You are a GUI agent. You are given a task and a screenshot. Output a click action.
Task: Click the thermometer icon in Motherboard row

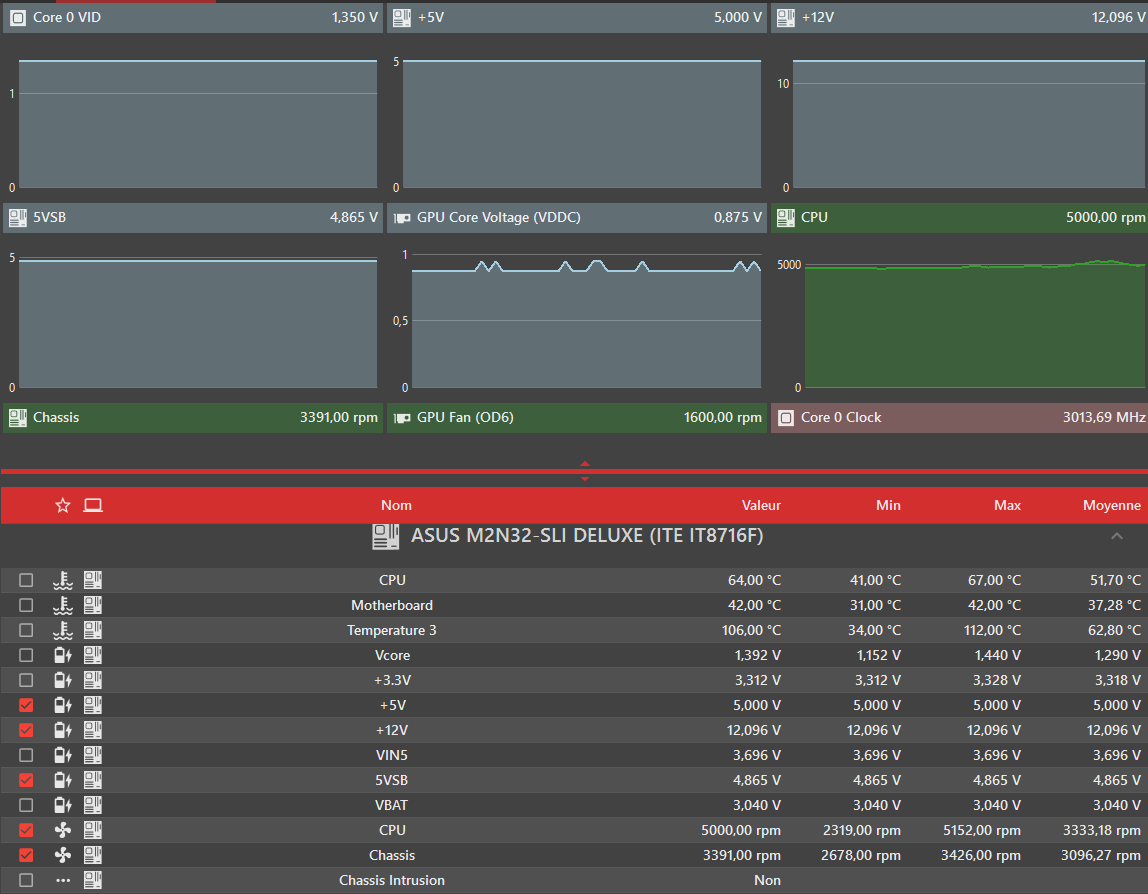63,606
